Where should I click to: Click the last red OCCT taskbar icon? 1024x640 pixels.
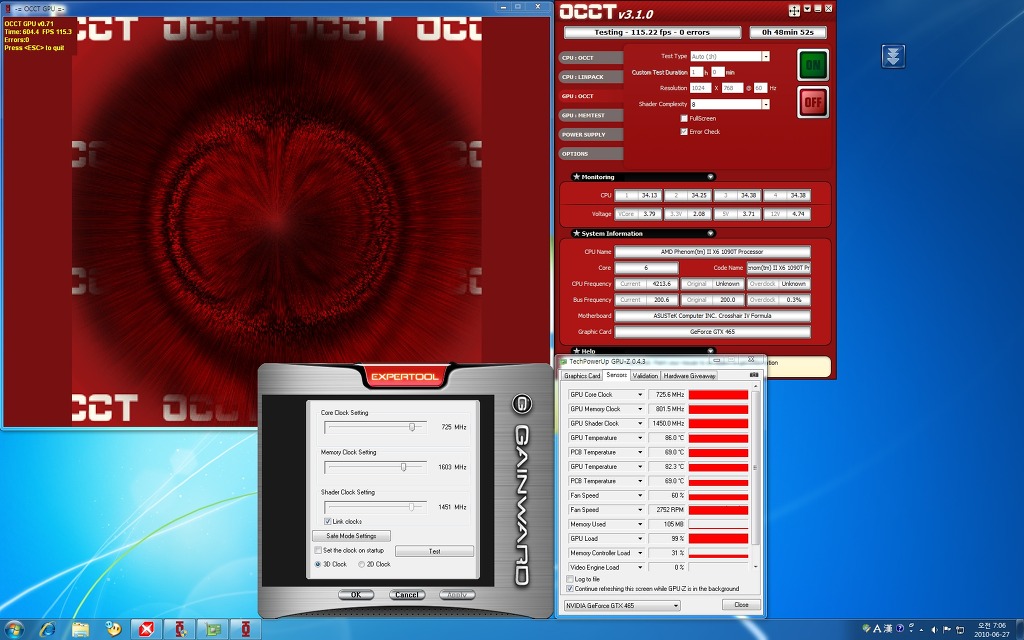[x=246, y=629]
